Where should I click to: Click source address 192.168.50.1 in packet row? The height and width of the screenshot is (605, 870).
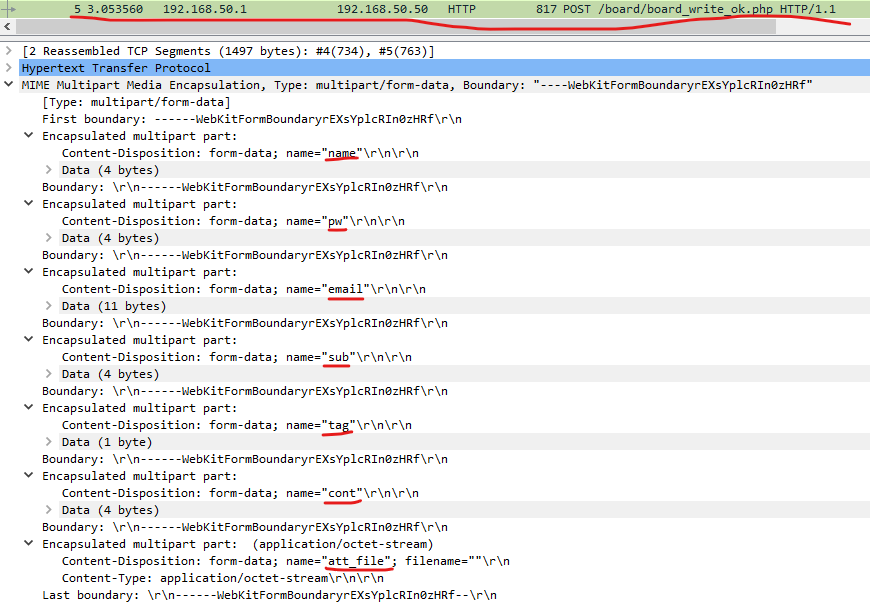(205, 9)
